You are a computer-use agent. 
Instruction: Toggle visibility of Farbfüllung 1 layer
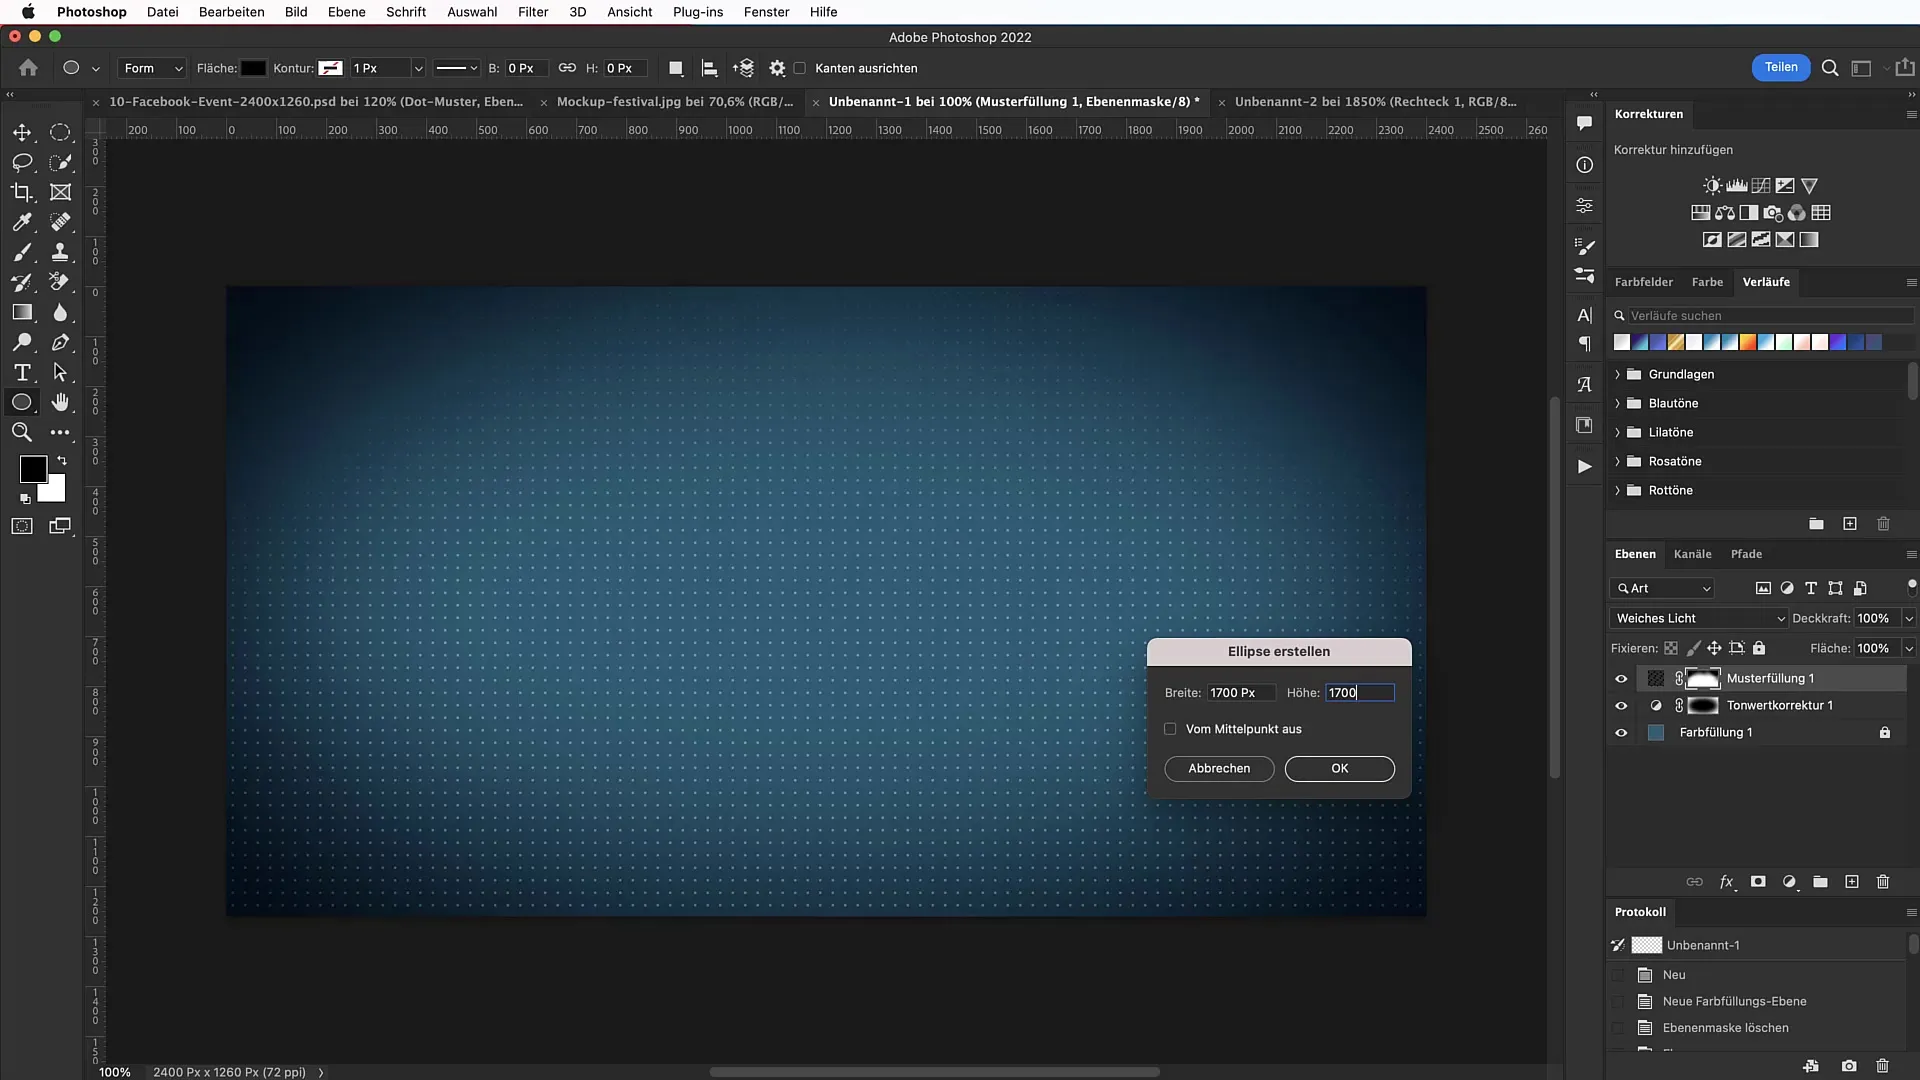click(x=1621, y=732)
